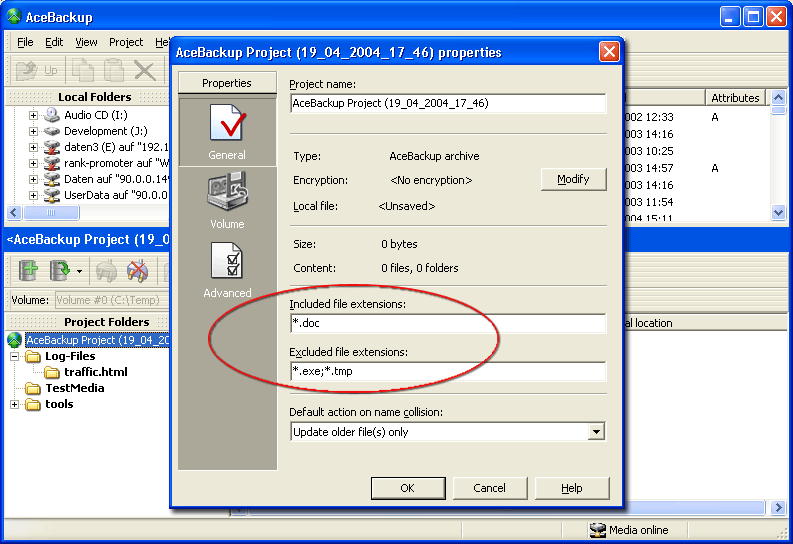Open the Edit menu
The image size is (793, 544).
54,42
